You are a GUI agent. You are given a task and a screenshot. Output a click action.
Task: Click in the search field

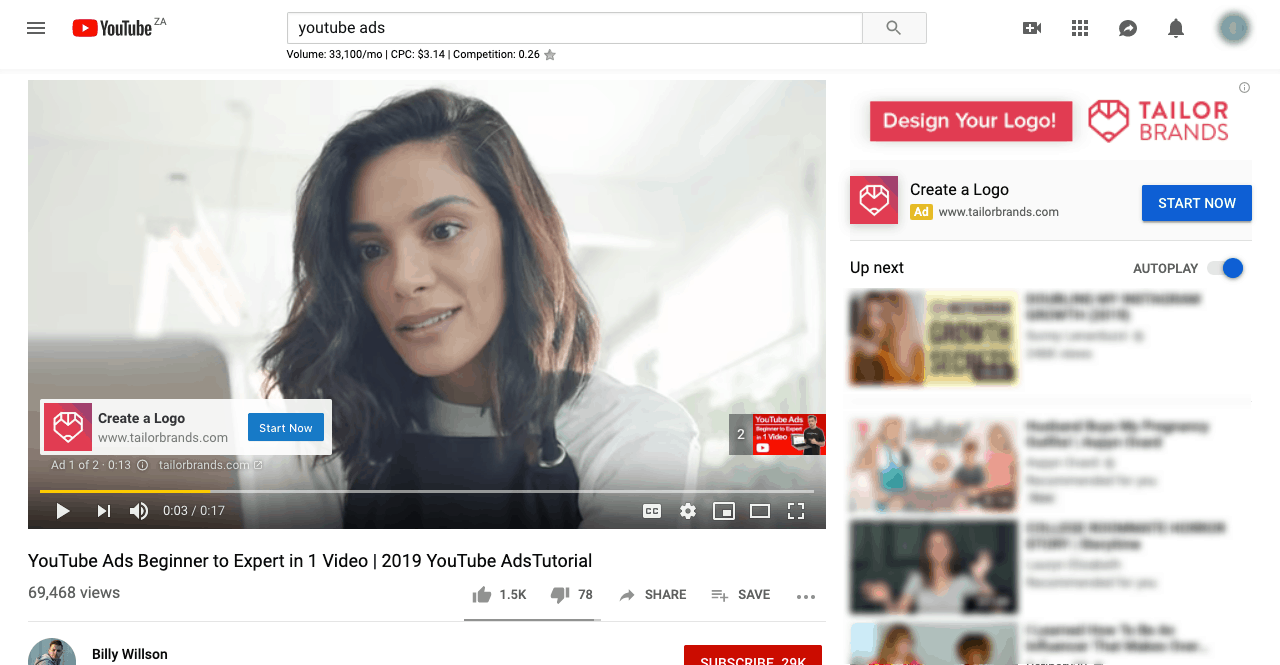[575, 28]
